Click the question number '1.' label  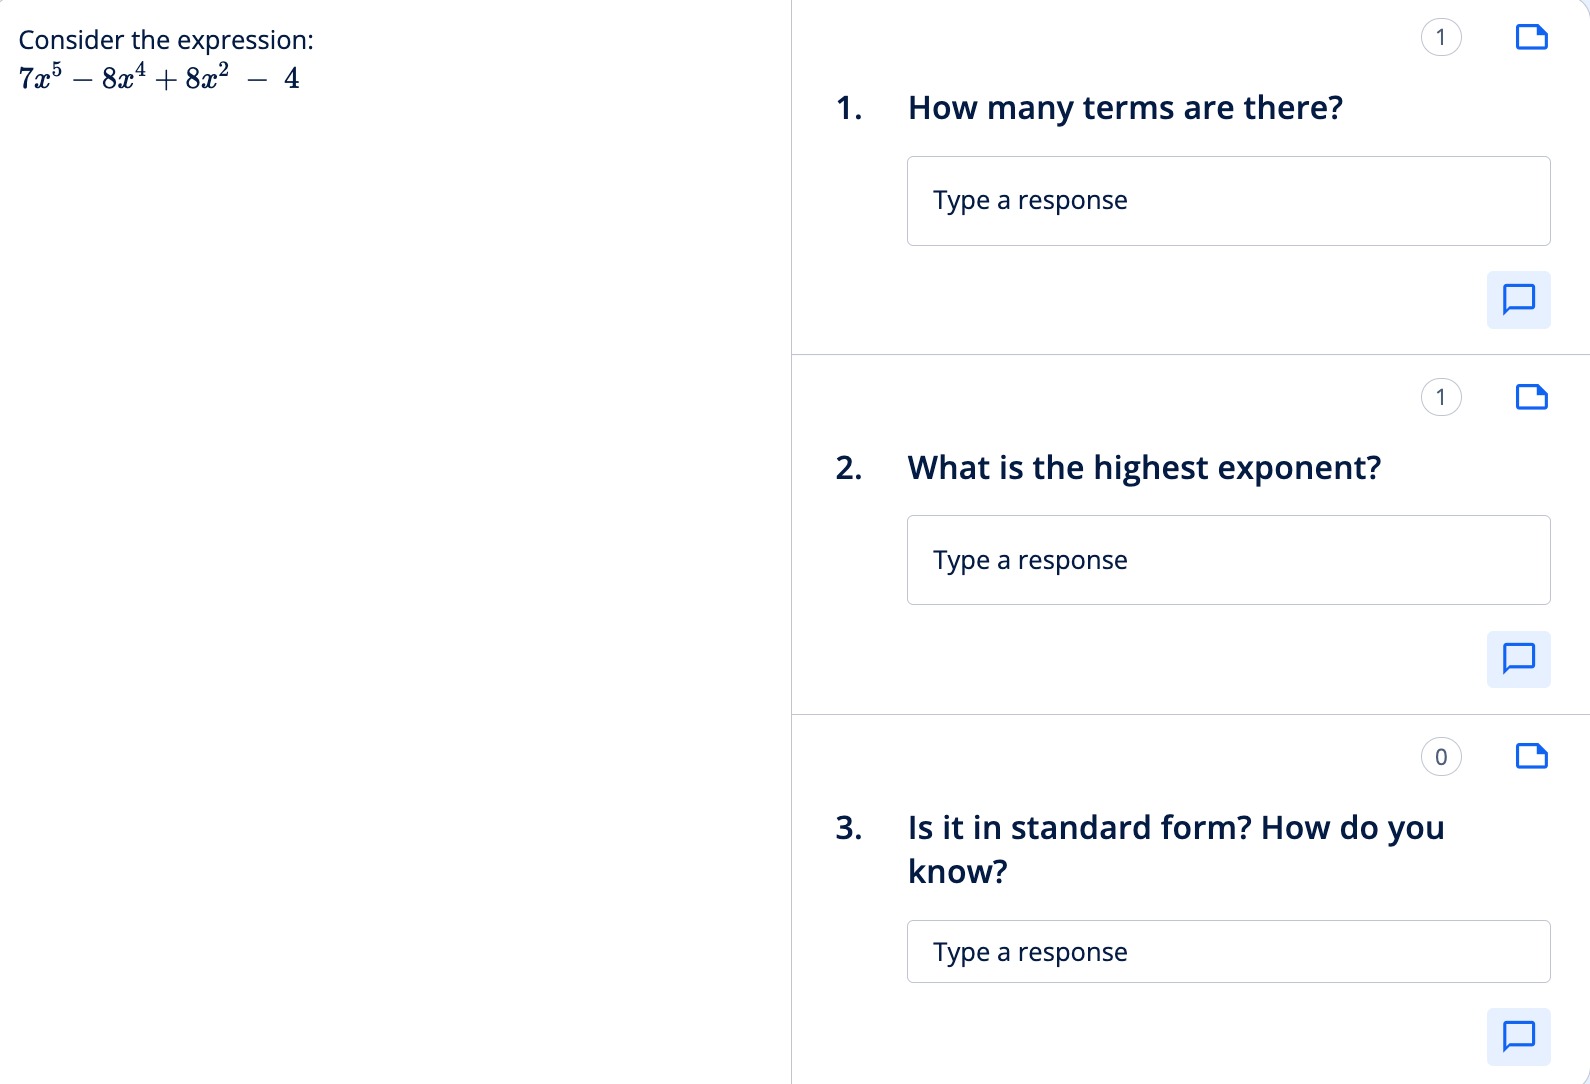point(849,108)
